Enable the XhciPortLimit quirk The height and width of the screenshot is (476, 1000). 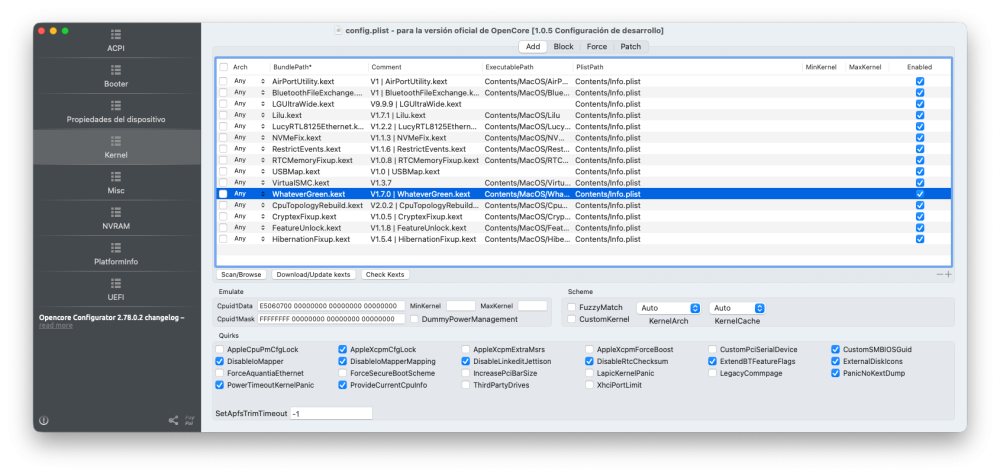(x=589, y=385)
